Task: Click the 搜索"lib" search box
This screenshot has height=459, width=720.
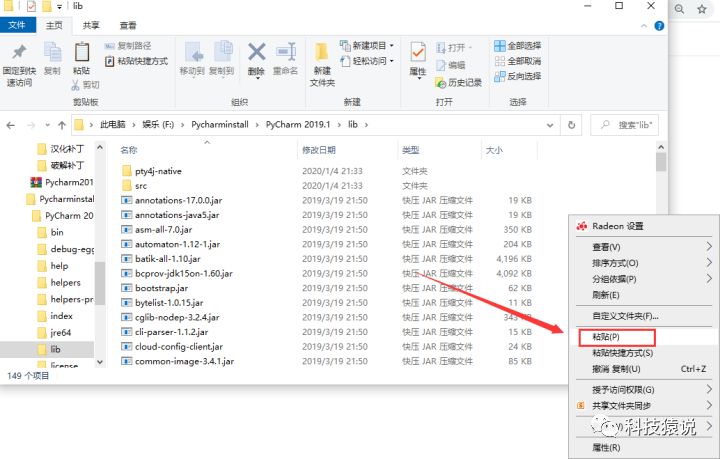Action: click(x=624, y=125)
